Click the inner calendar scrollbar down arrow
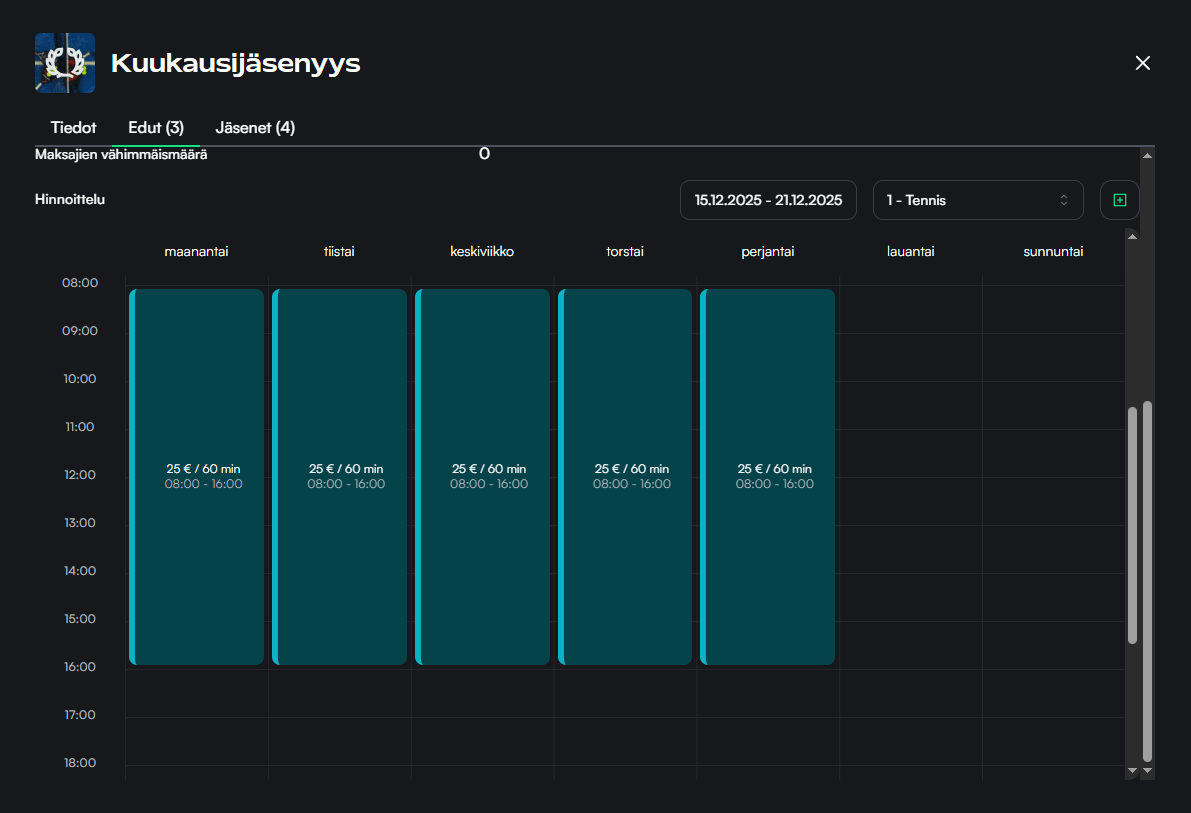Image resolution: width=1191 pixels, height=813 pixels. point(1132,771)
